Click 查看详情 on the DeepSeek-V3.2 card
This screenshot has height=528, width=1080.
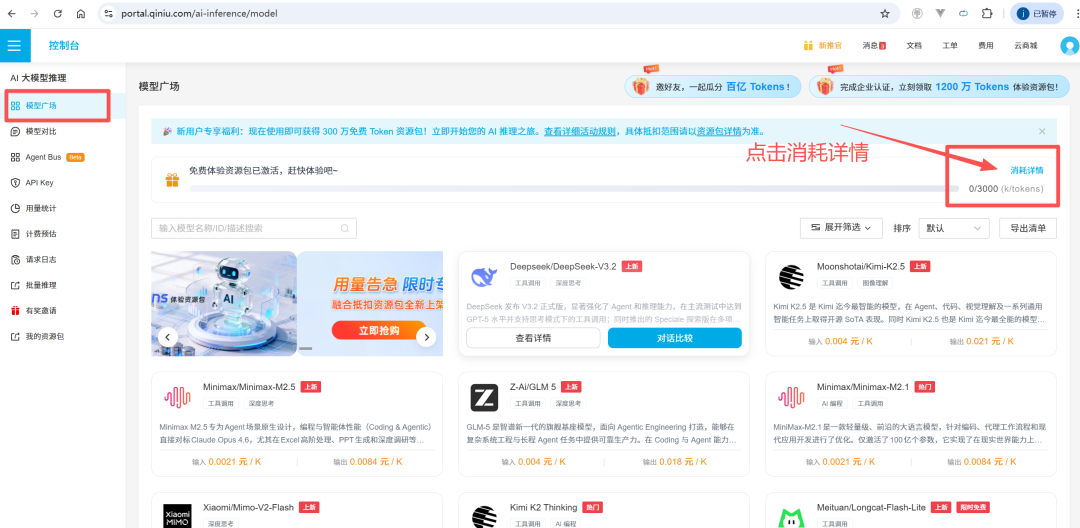[533, 338]
